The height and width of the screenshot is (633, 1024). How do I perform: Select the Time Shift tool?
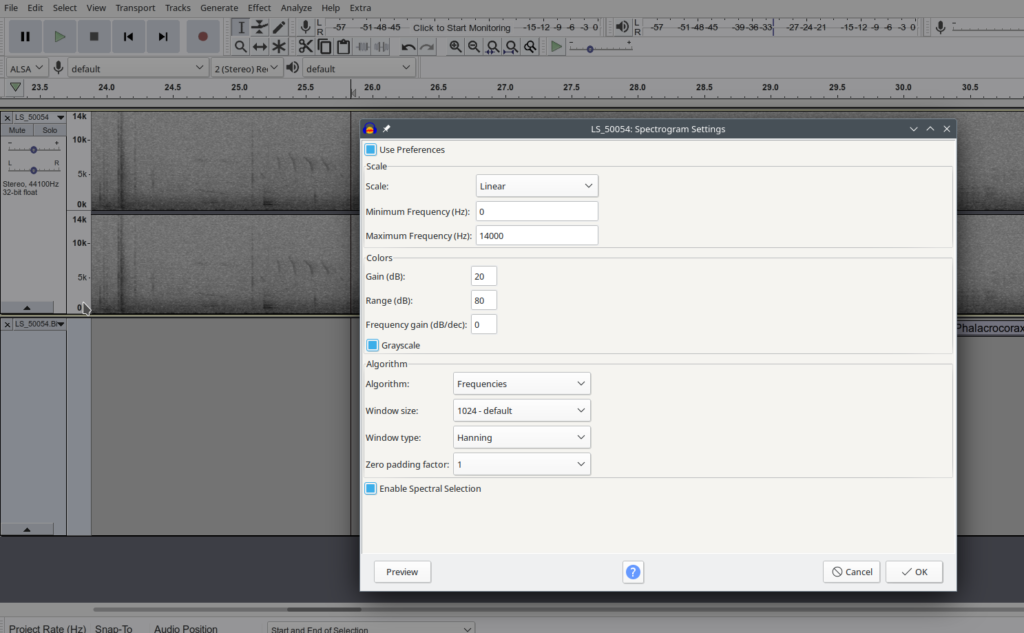260,47
